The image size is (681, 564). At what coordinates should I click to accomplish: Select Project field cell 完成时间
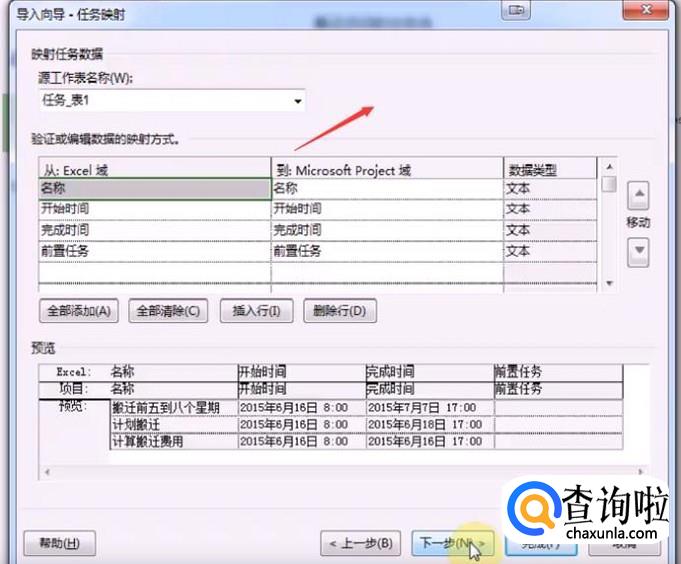[387, 230]
